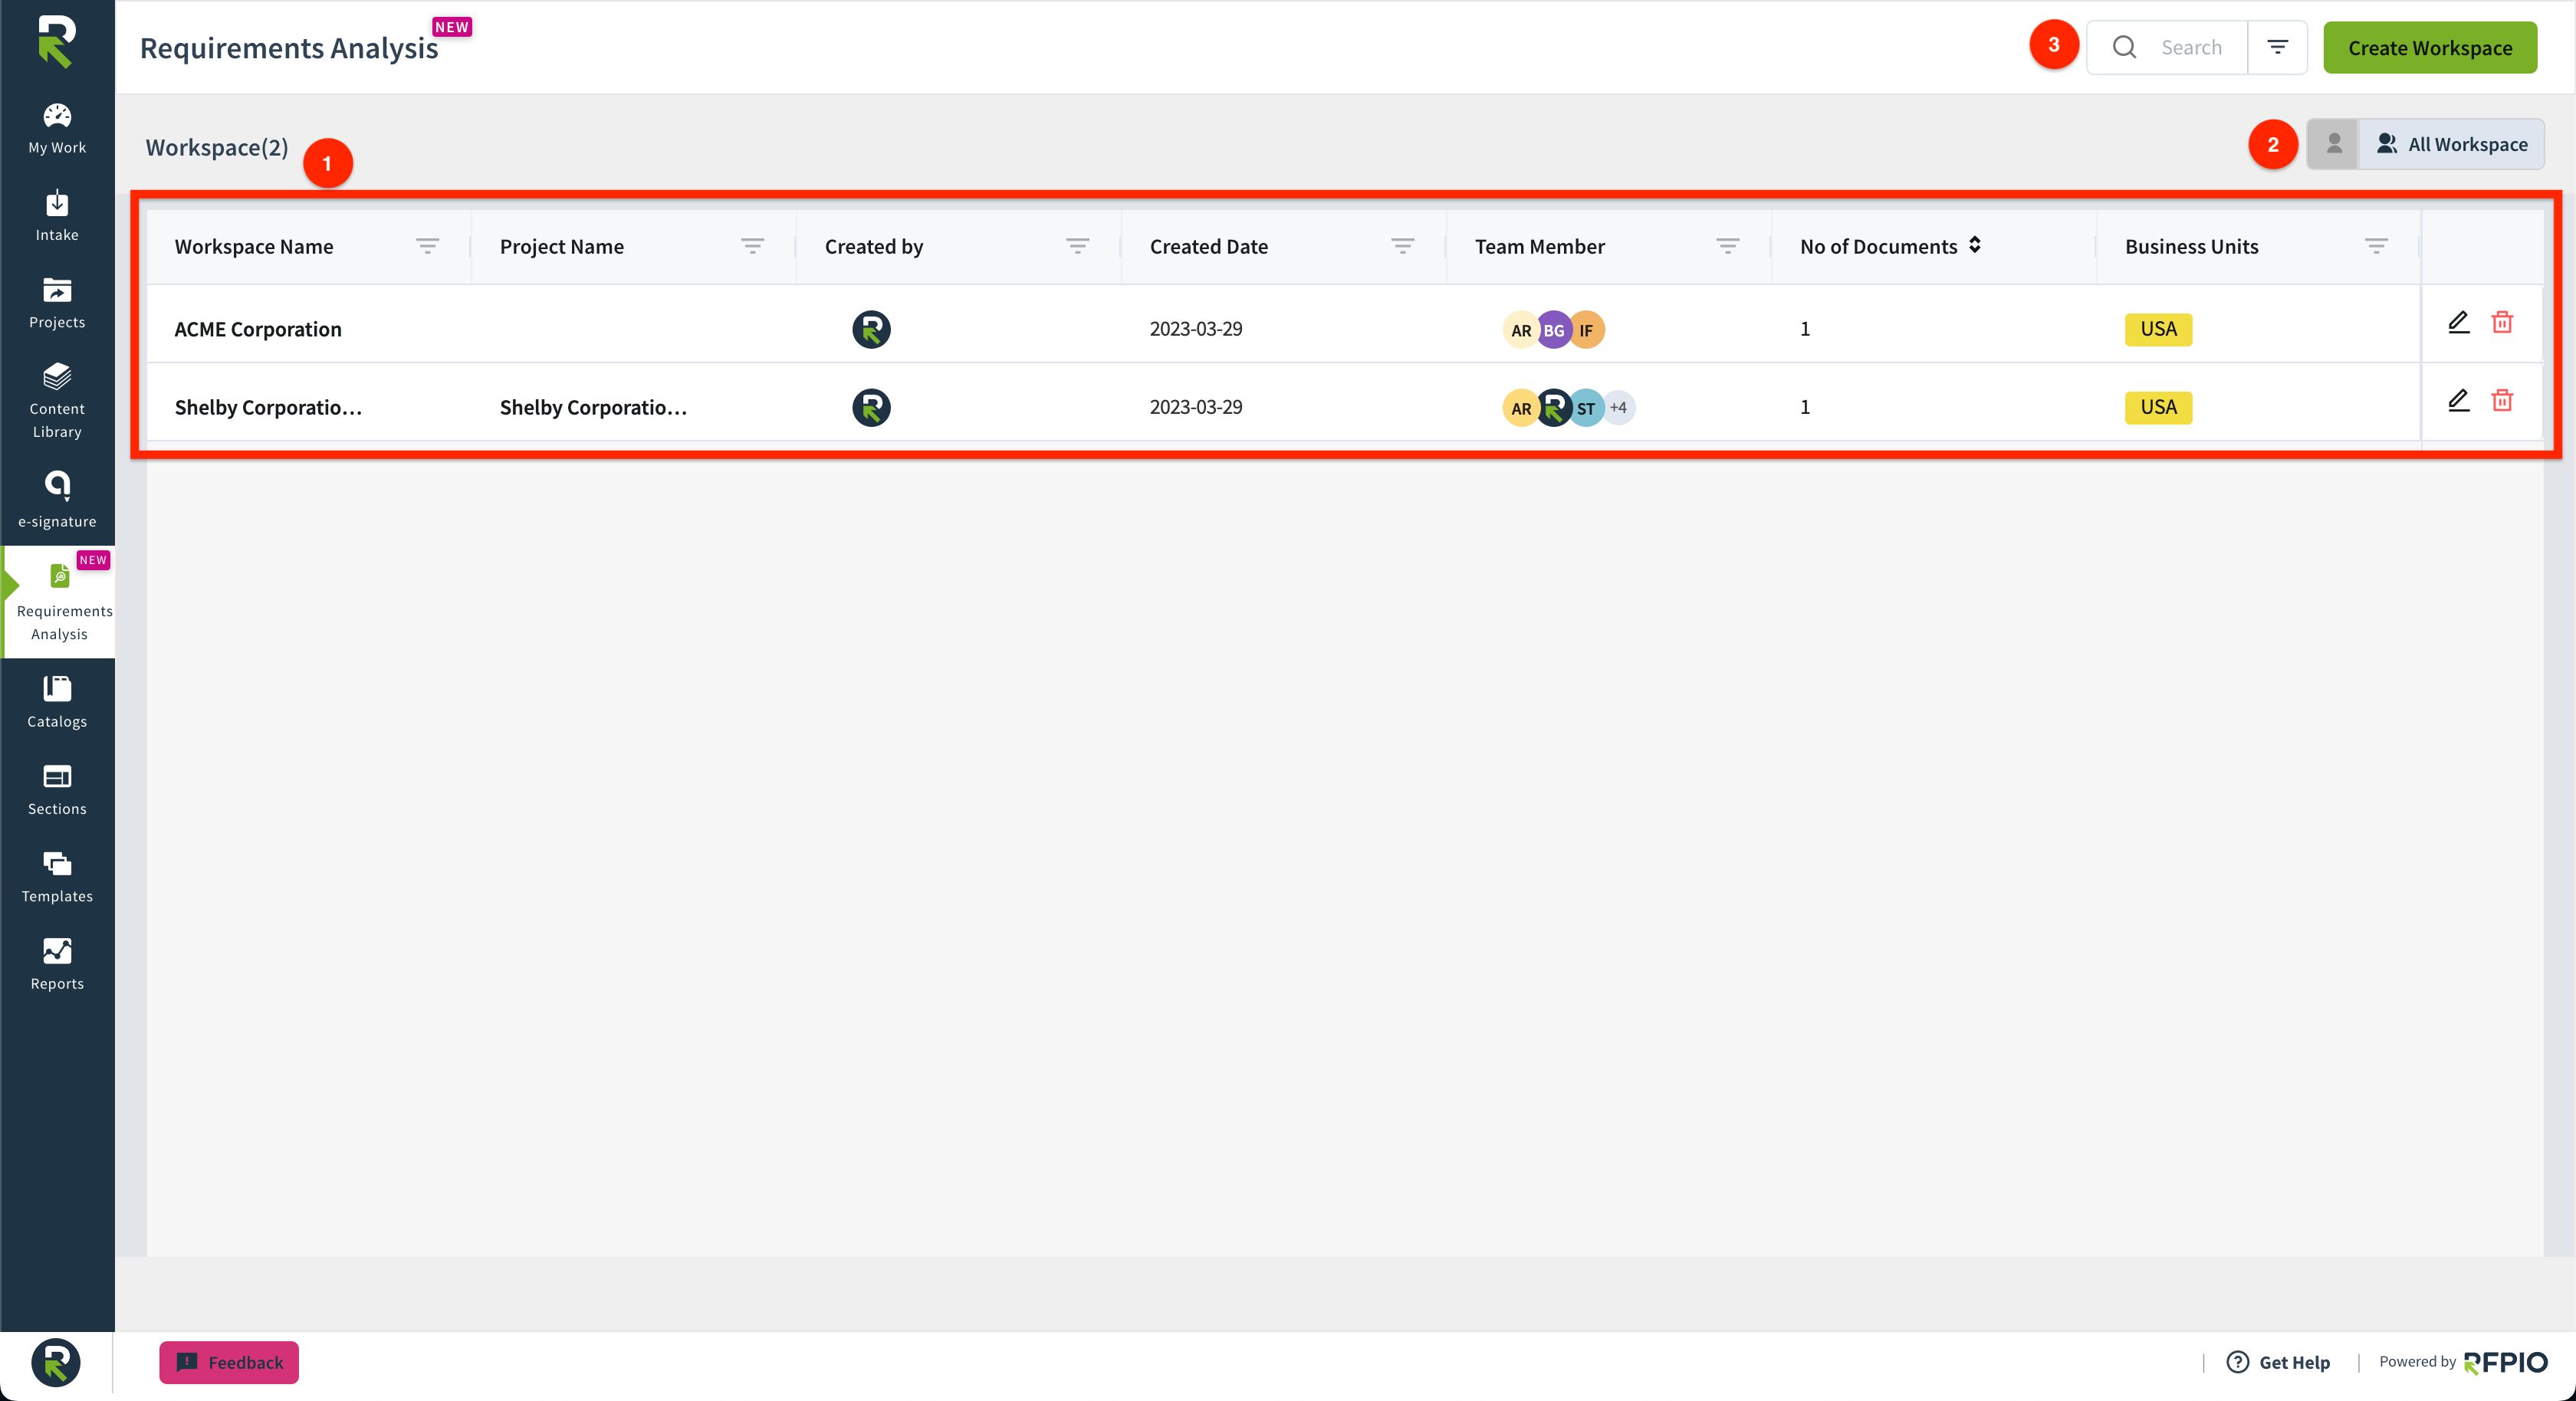Viewport: 2576px width, 1401px height.
Task: Open the e-signature module
Action: (x=57, y=500)
